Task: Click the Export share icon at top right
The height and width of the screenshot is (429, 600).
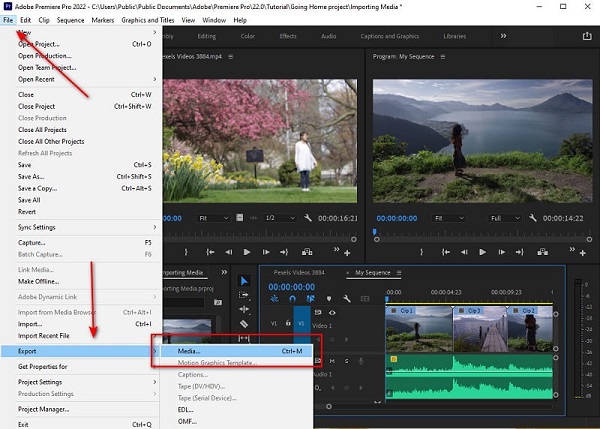Action: (x=587, y=36)
